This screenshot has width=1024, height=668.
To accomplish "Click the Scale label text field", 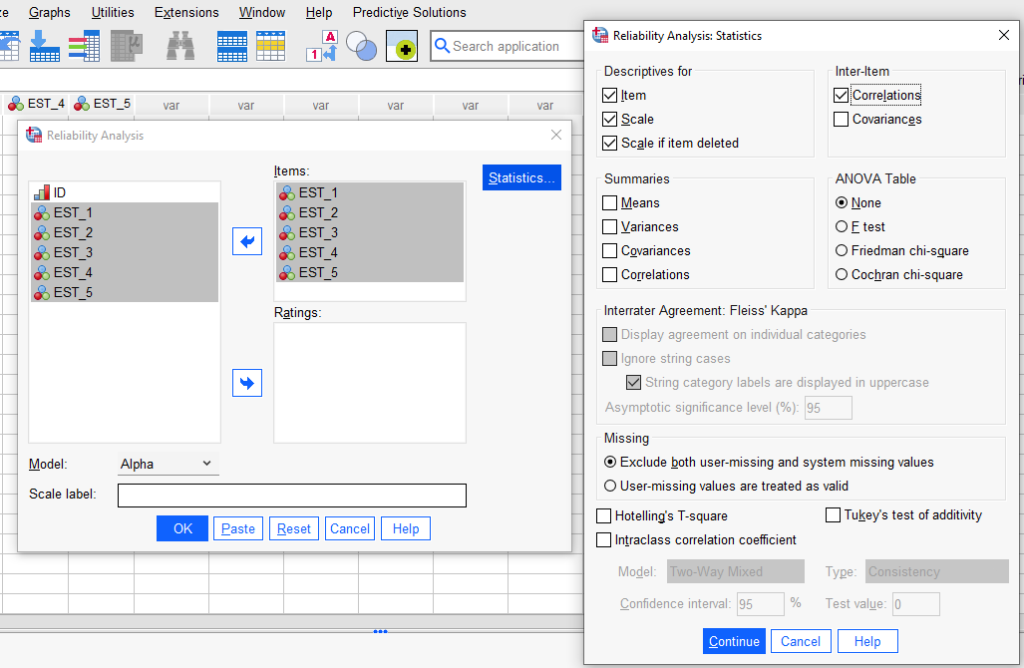I will tap(292, 495).
